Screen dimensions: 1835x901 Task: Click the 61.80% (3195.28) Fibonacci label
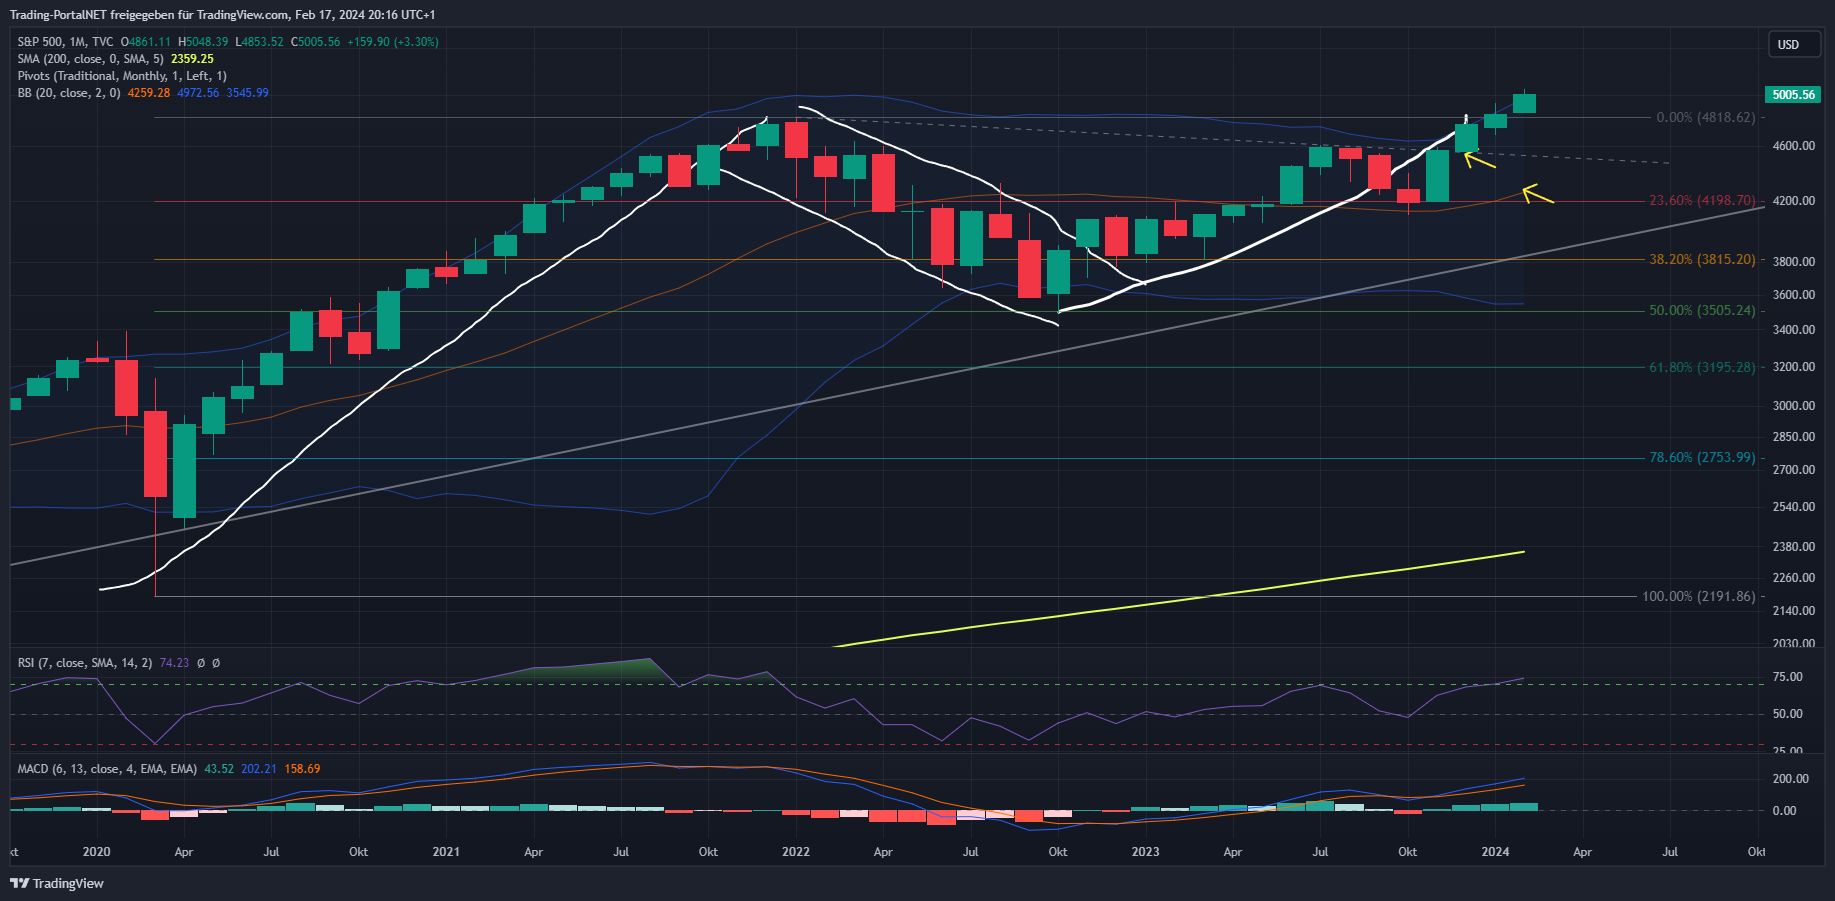(x=1701, y=368)
